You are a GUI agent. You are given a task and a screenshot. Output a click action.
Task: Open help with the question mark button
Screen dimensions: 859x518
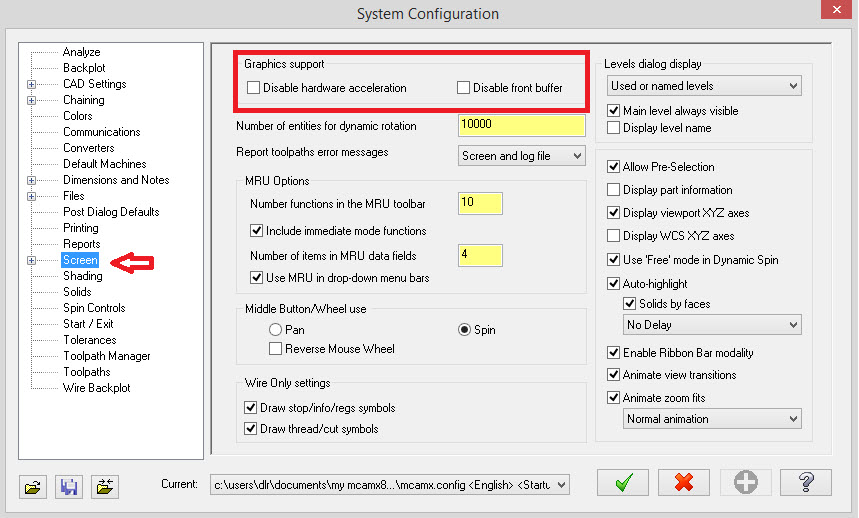[x=806, y=483]
